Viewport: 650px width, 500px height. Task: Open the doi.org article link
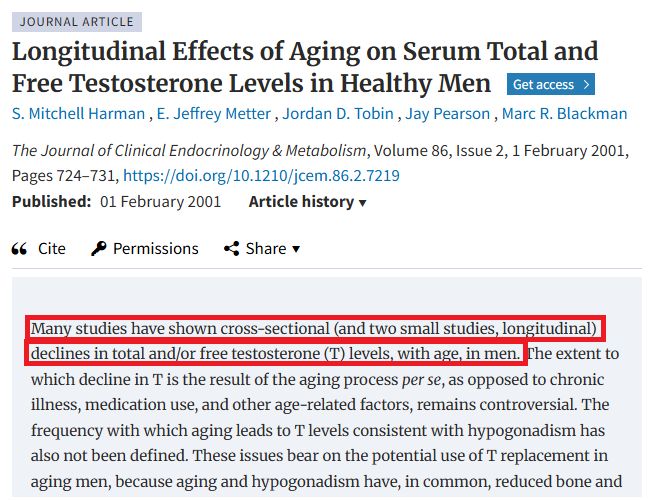[x=261, y=176]
